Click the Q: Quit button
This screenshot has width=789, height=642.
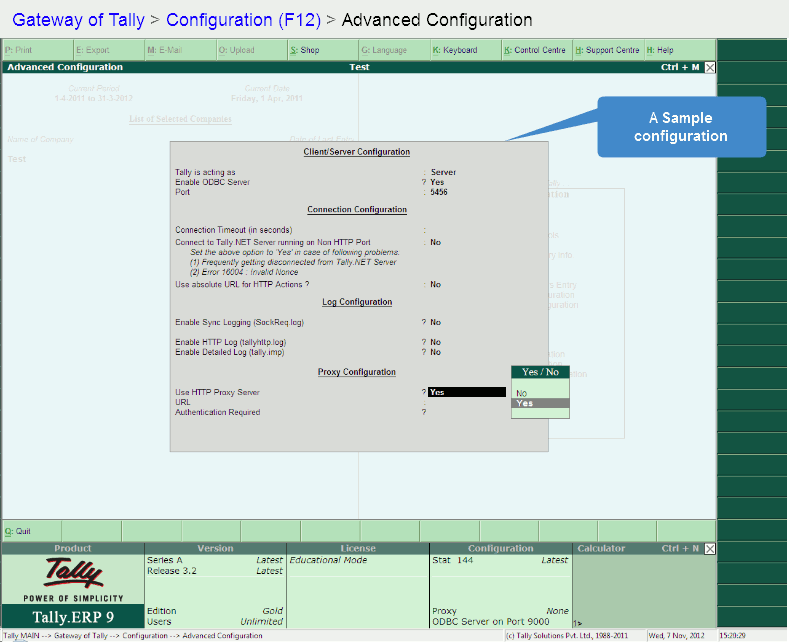click(32, 531)
